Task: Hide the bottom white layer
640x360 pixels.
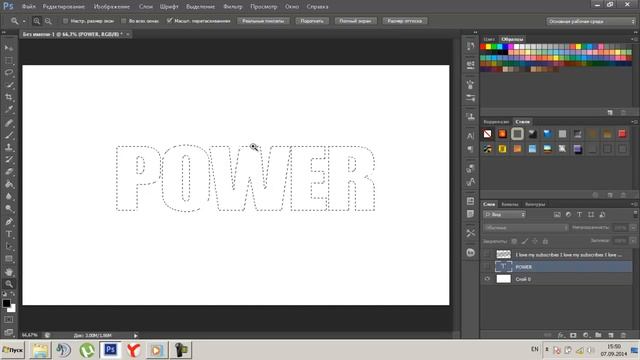Action: click(487, 279)
